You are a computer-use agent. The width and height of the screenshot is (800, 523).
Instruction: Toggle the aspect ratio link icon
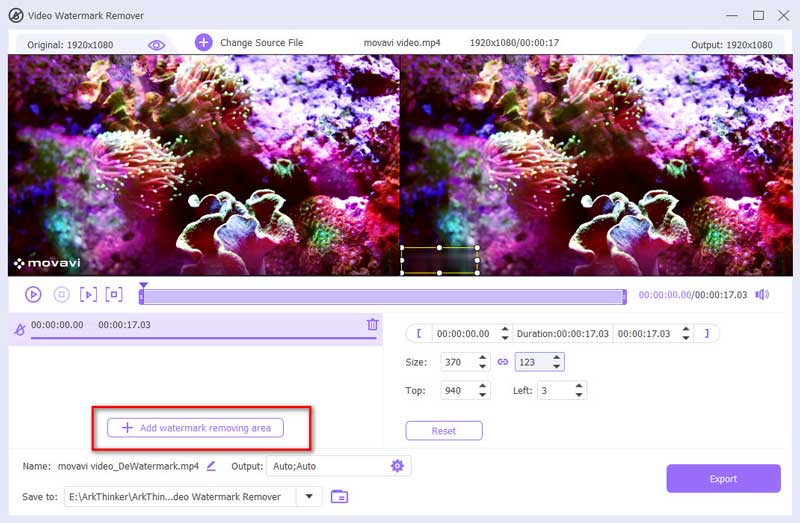click(503, 362)
